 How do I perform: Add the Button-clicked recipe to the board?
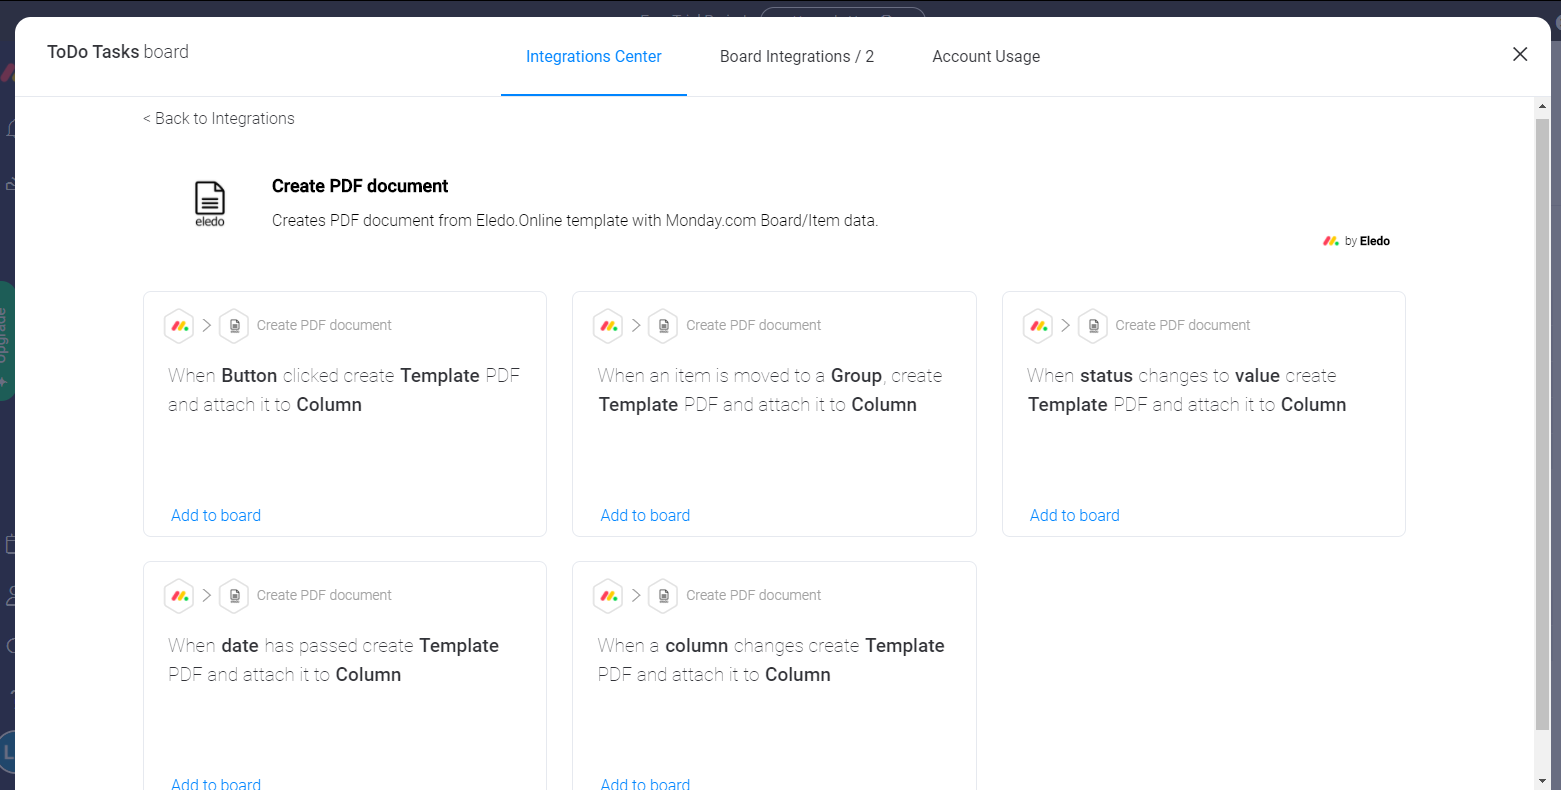click(x=216, y=515)
